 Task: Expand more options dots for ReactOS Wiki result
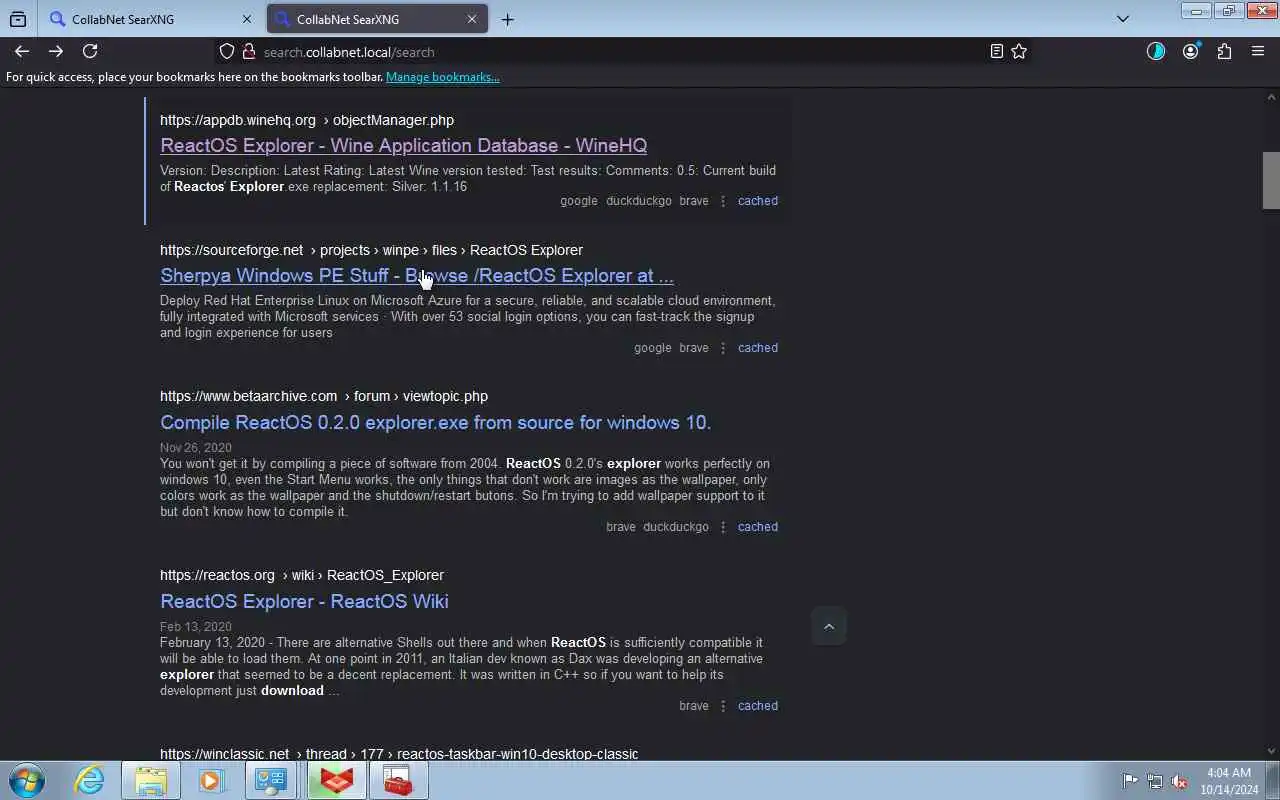(x=723, y=706)
